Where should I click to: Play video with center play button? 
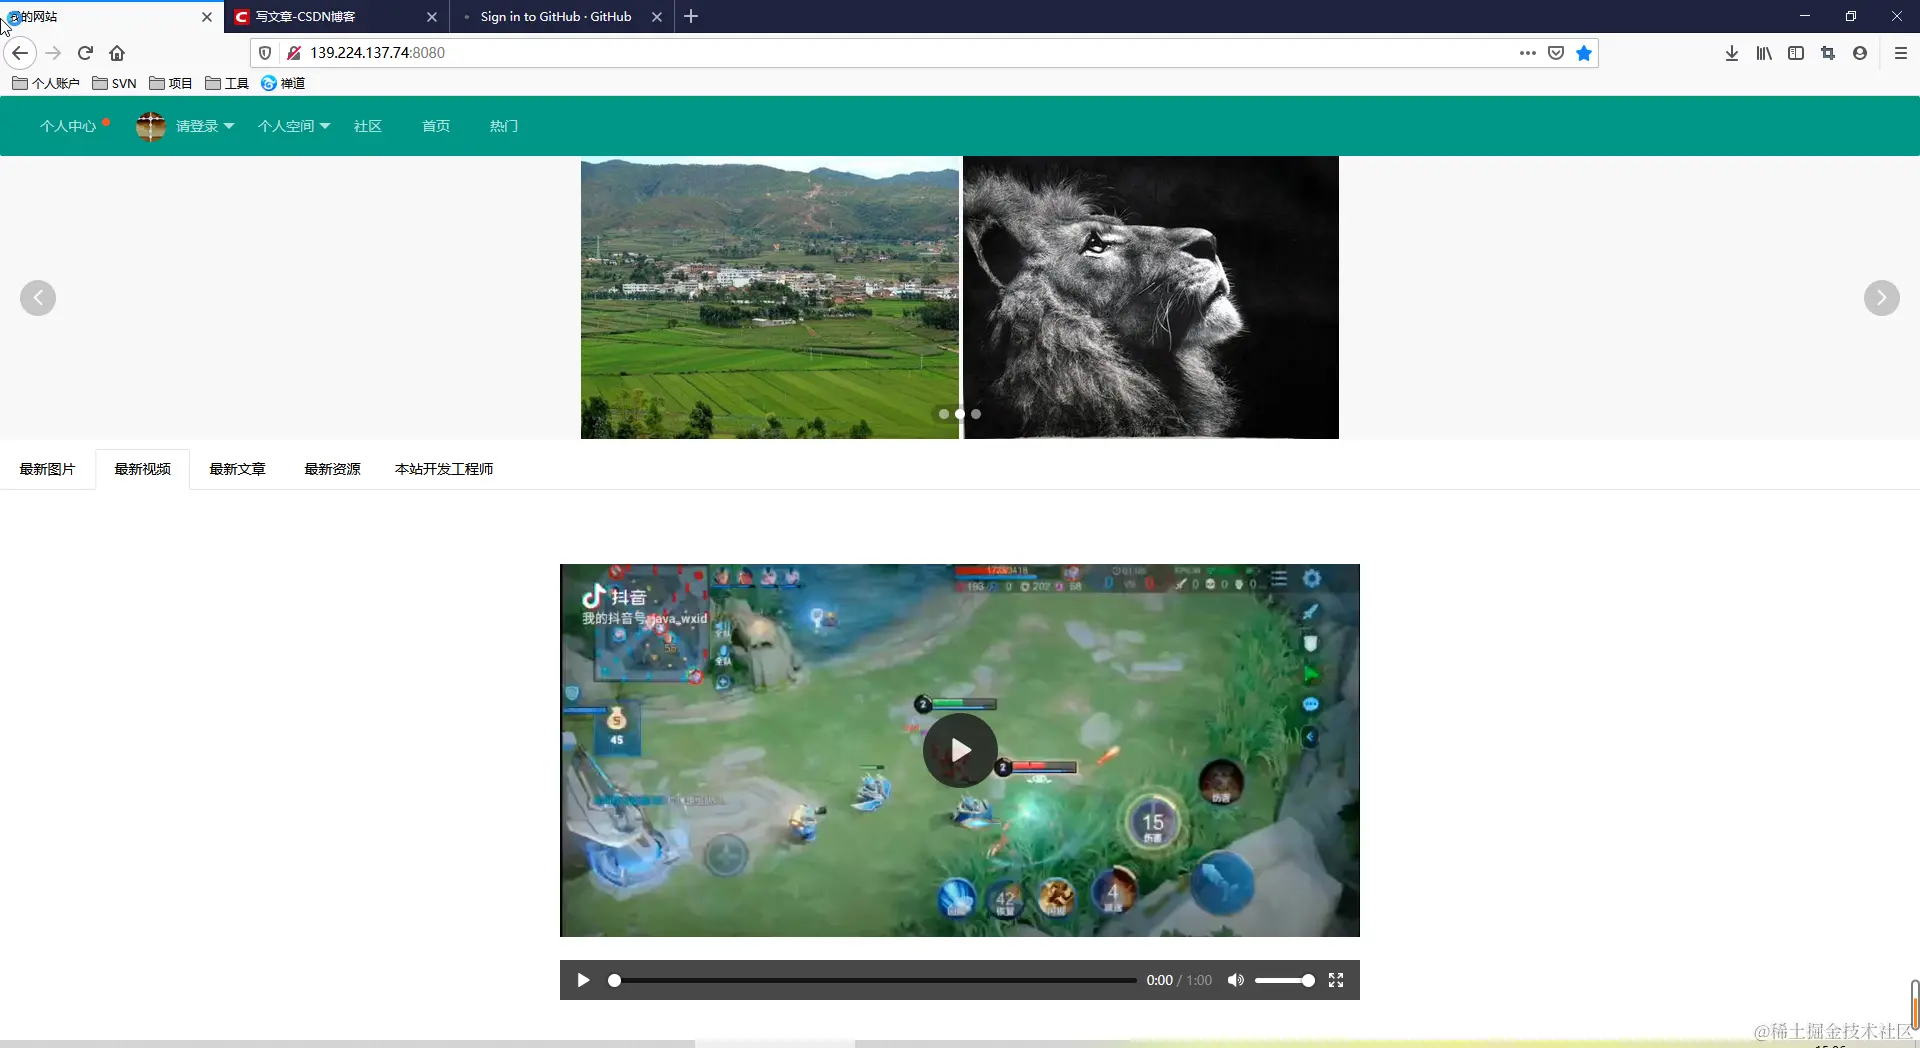tap(960, 750)
